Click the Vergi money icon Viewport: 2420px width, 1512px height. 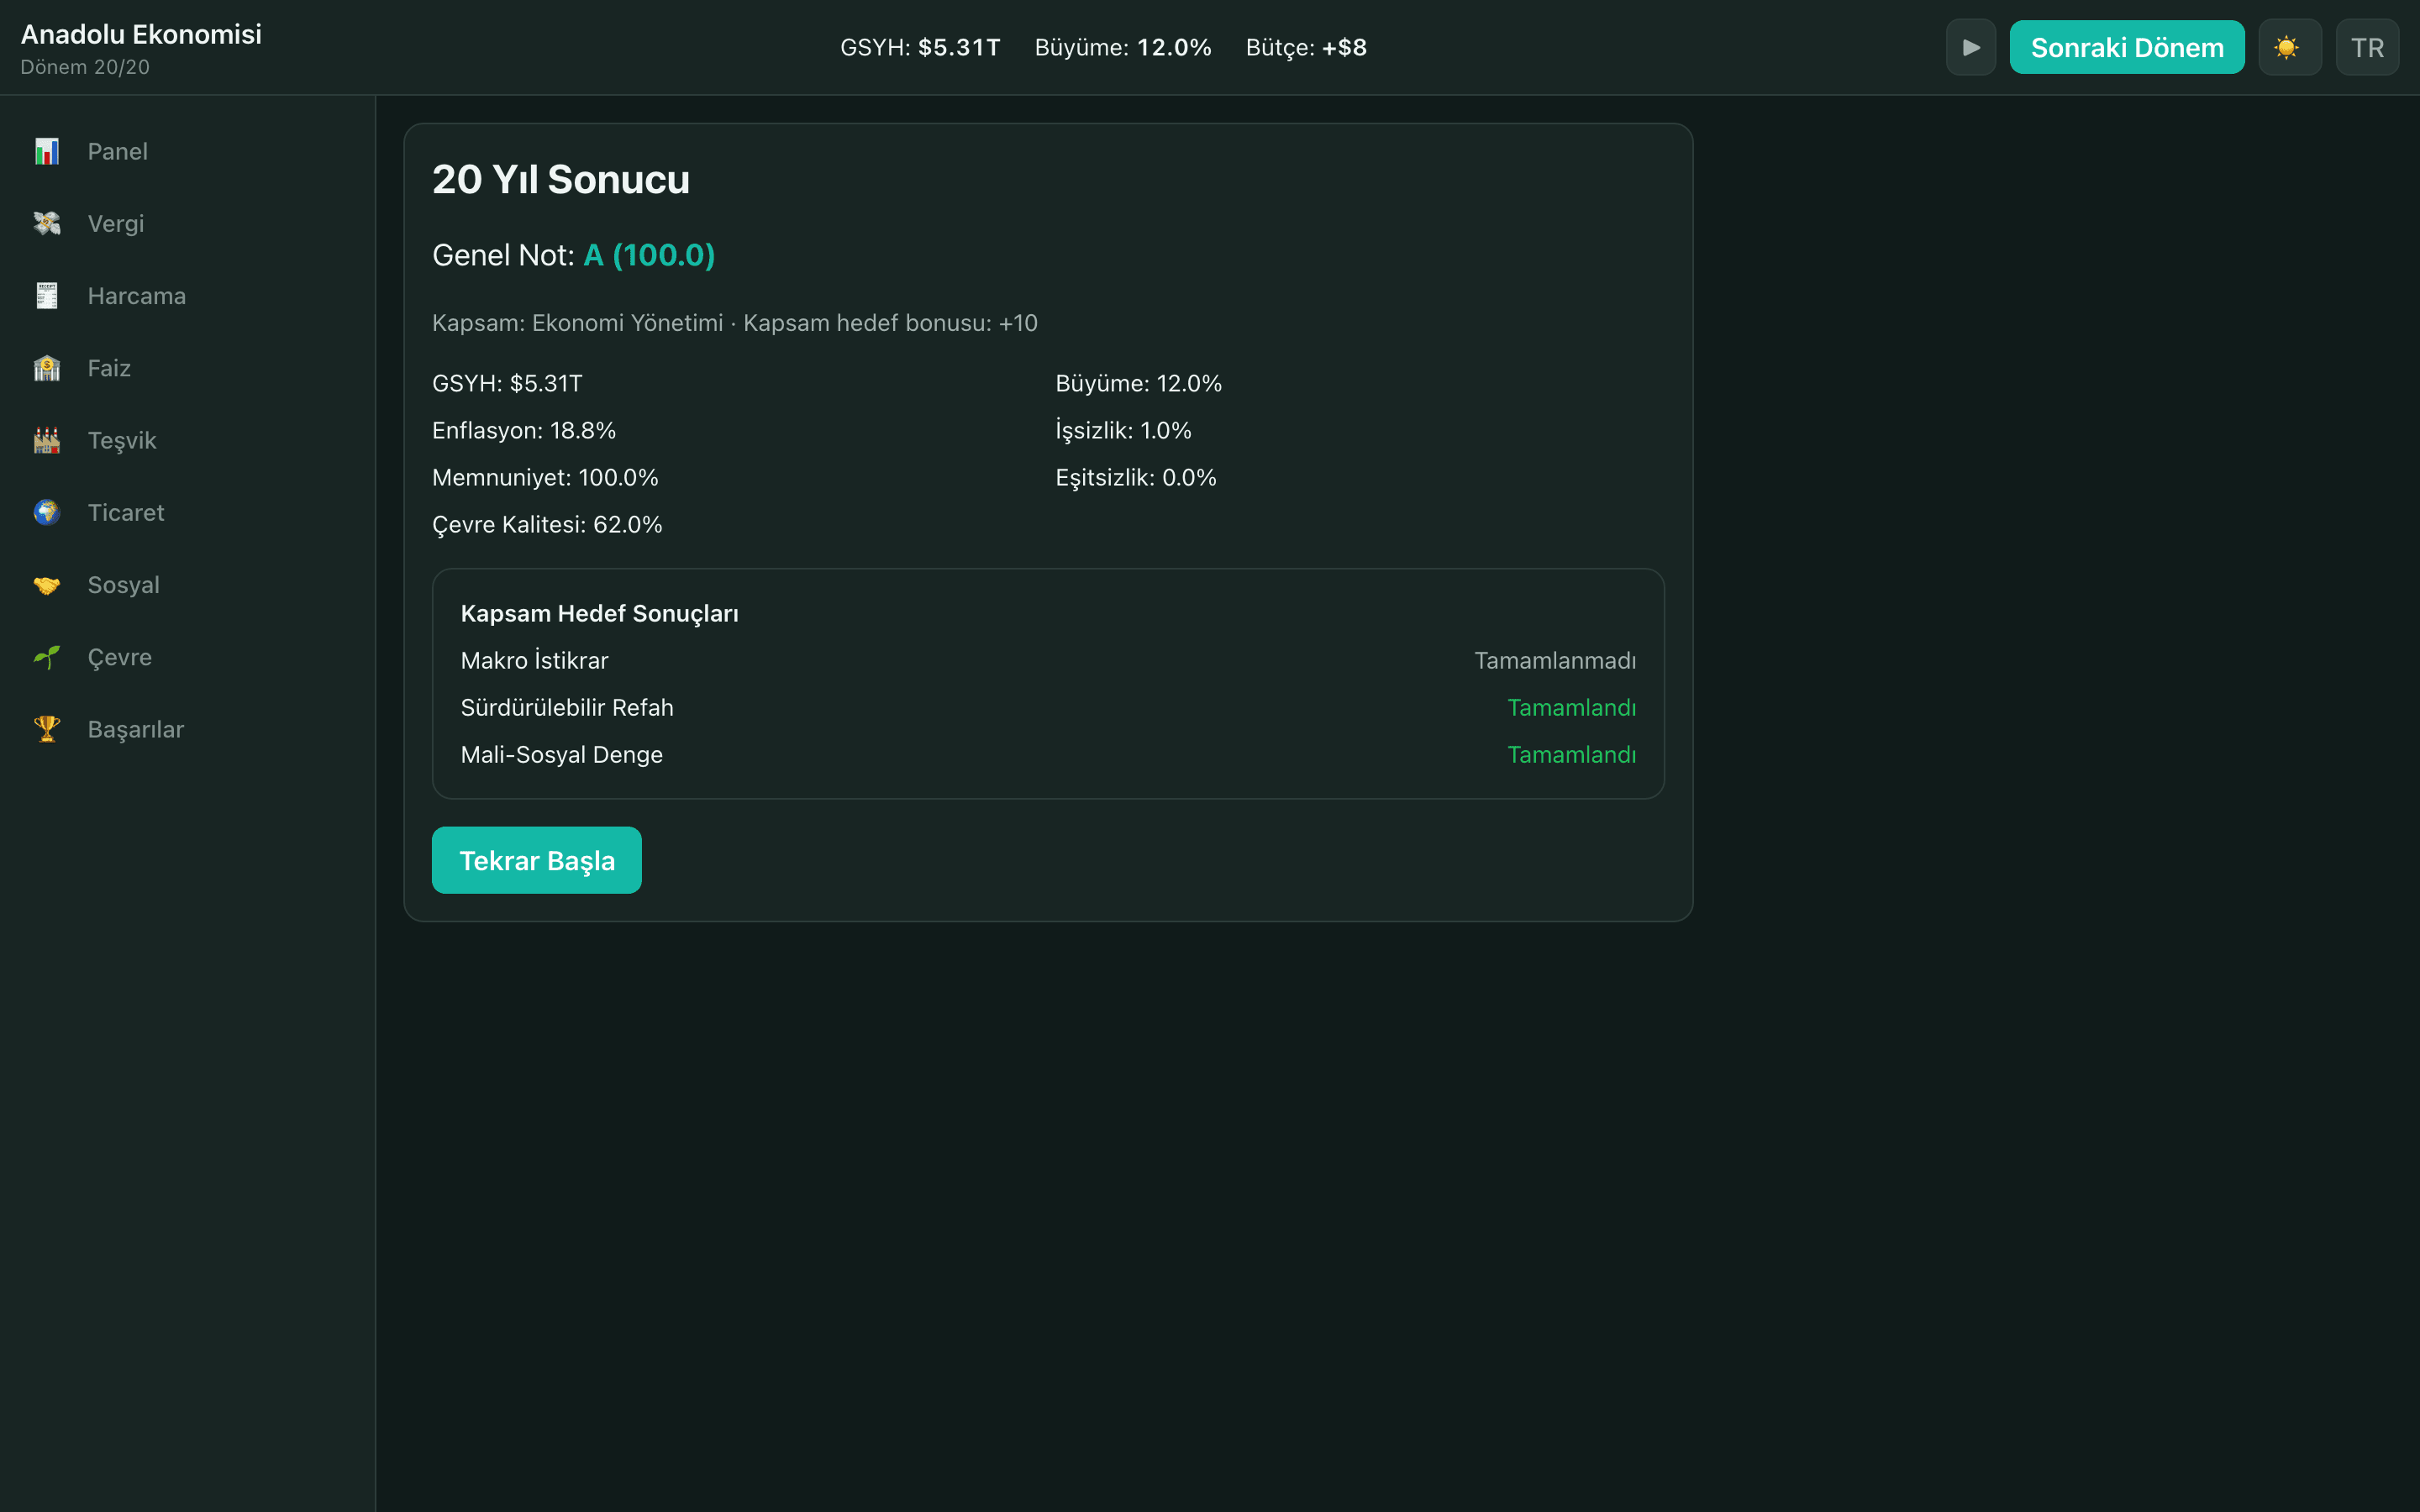coord(47,224)
